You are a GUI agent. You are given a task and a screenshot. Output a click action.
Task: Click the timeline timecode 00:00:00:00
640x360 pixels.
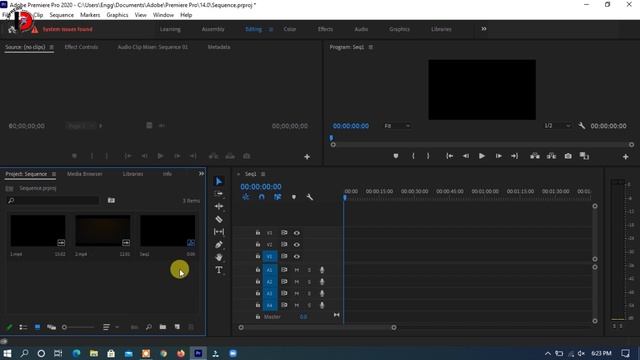pyautogui.click(x=261, y=187)
